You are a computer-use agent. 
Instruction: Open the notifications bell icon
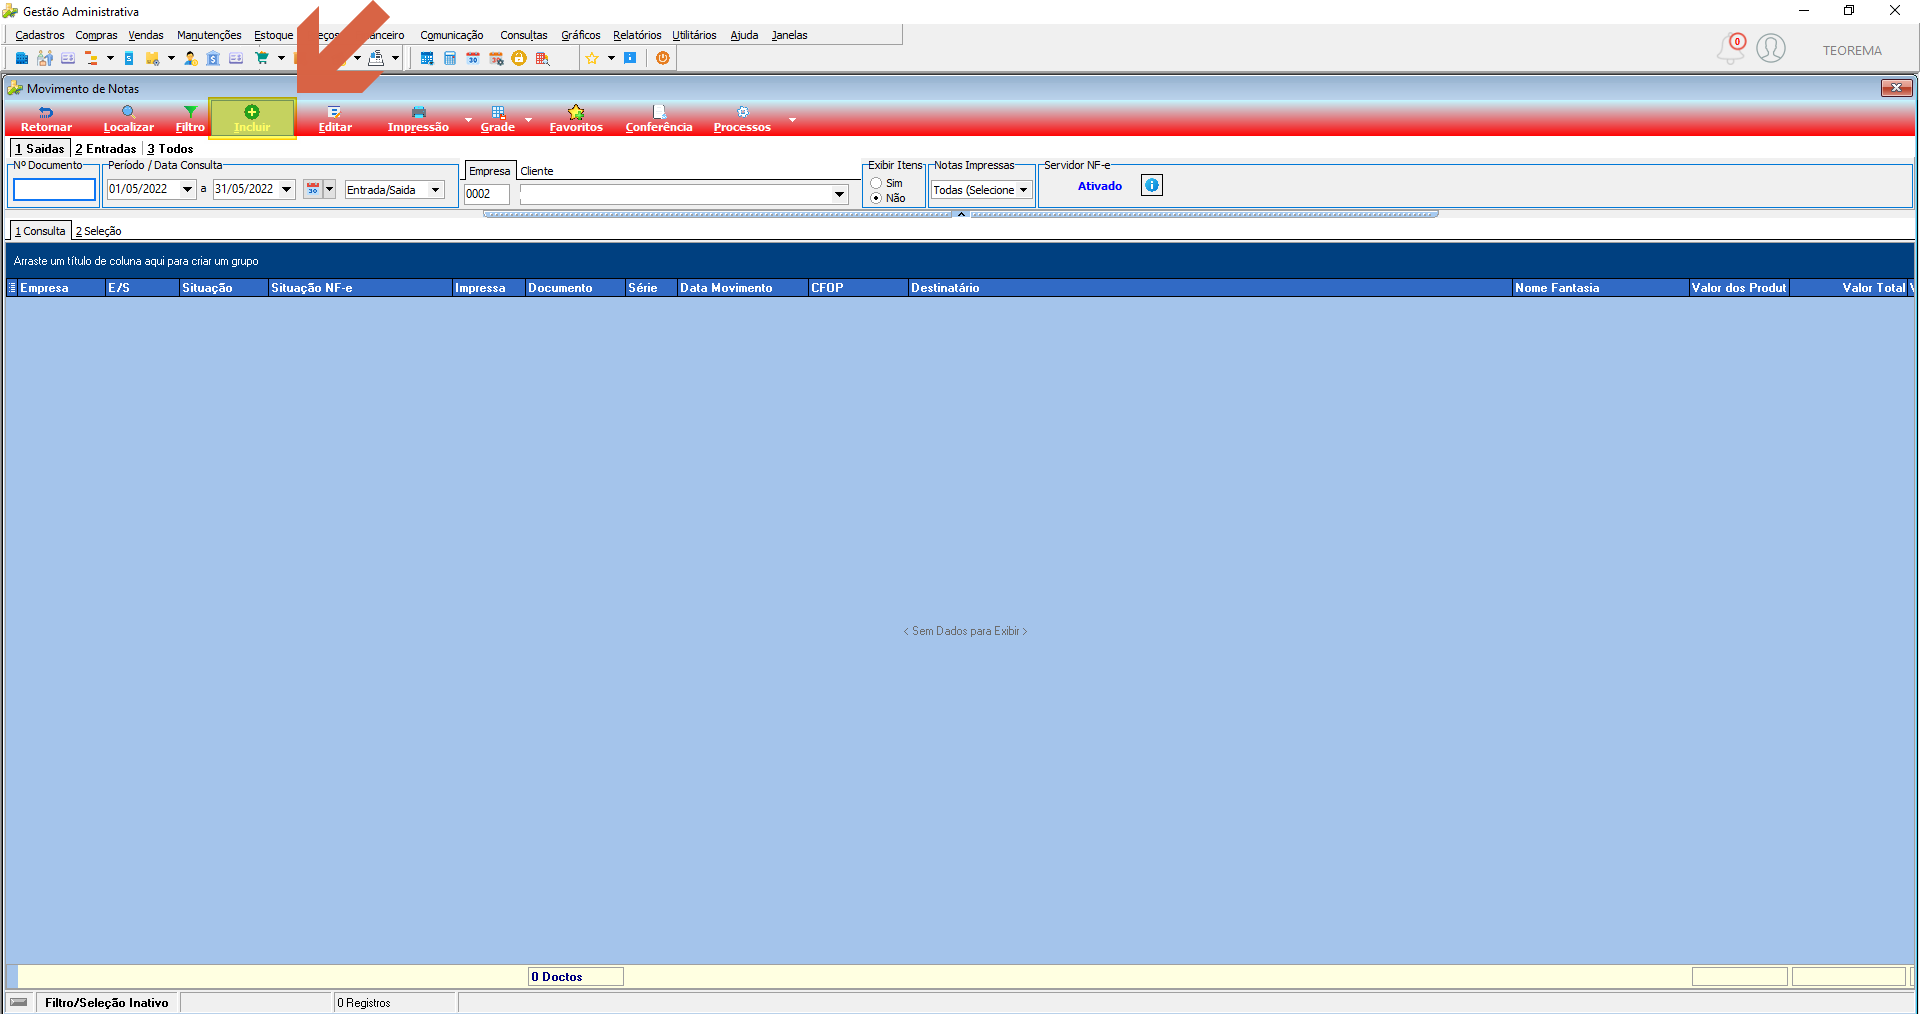click(1731, 48)
